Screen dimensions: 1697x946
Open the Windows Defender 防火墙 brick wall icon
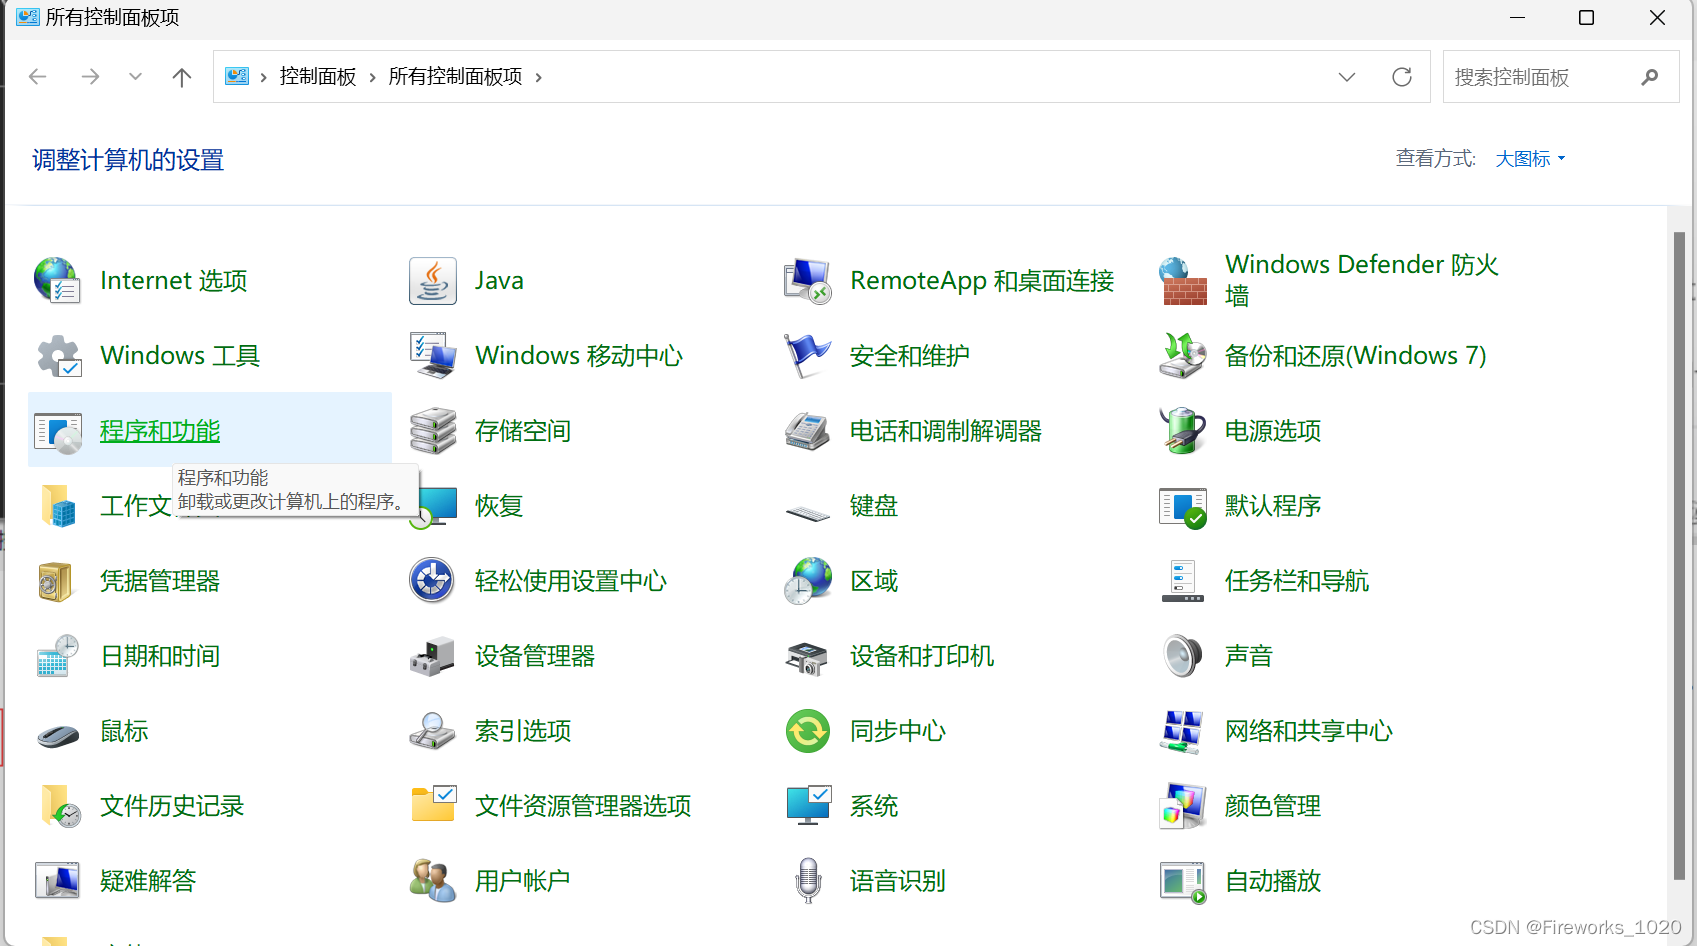pos(1183,281)
